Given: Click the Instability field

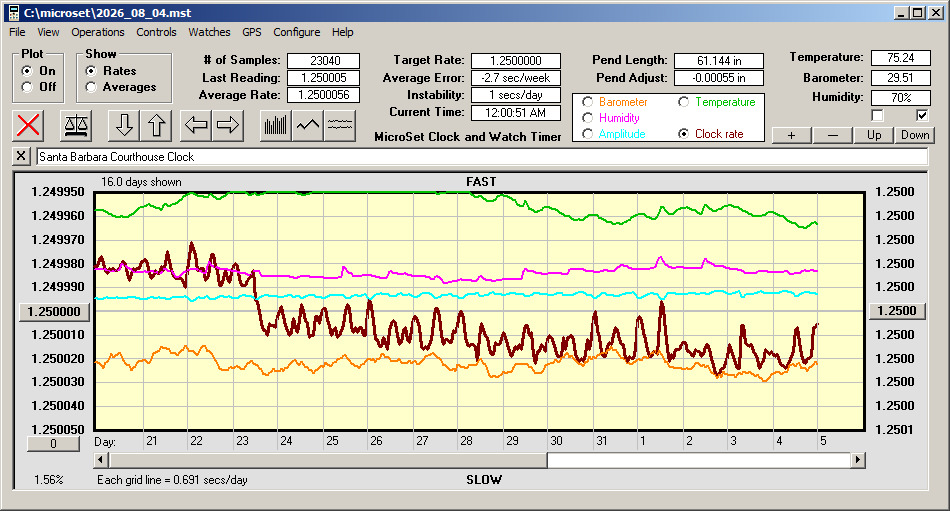Looking at the screenshot, I should coord(516,95).
